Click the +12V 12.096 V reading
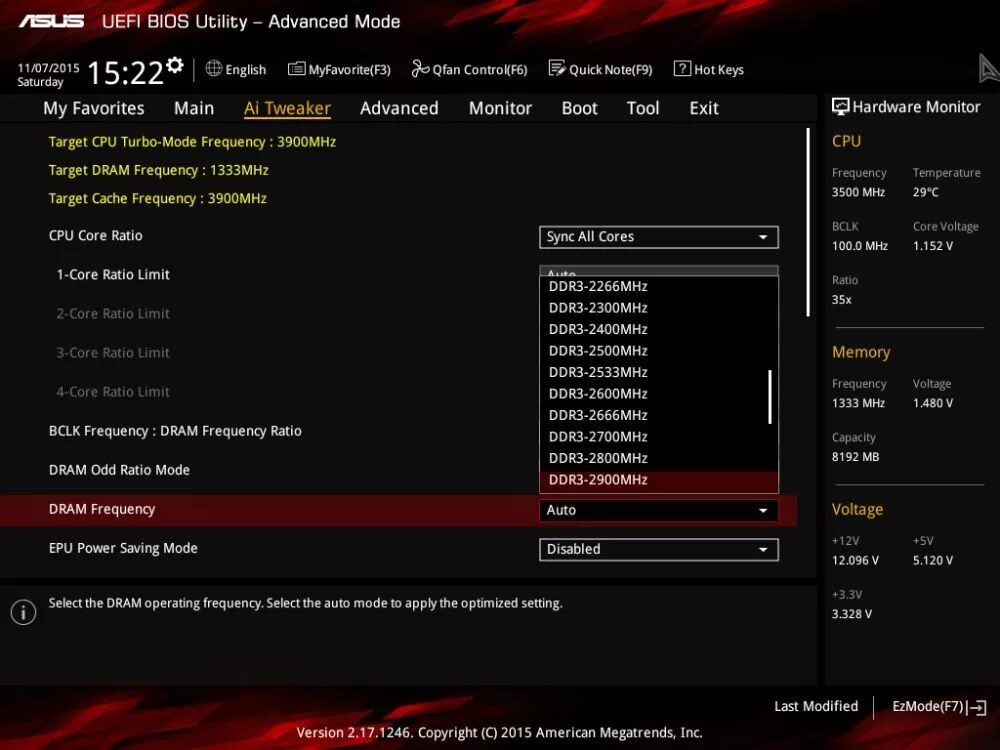This screenshot has height=750, width=1000. 855,561
